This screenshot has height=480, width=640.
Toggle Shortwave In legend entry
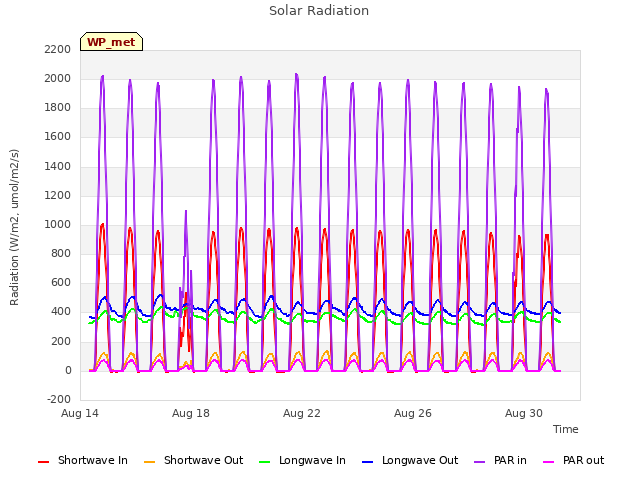(x=82, y=460)
